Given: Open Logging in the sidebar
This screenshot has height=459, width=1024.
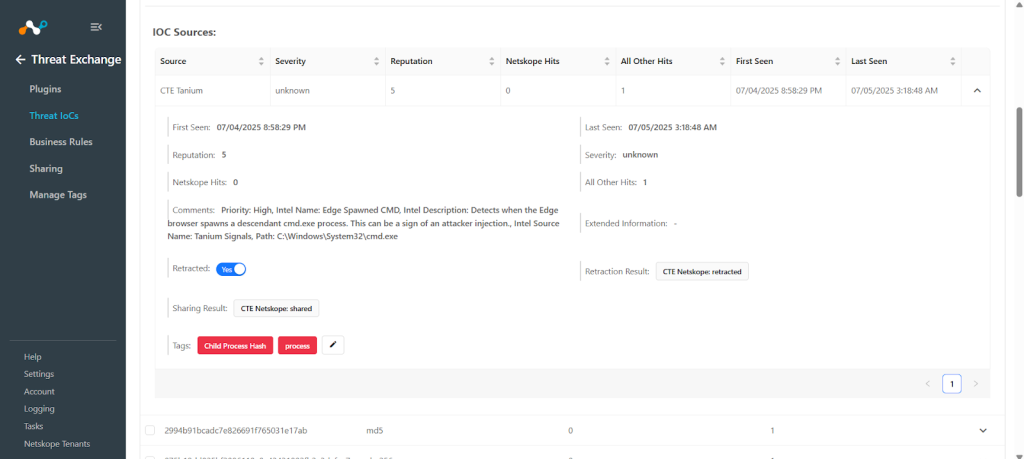Looking at the screenshot, I should (39, 409).
